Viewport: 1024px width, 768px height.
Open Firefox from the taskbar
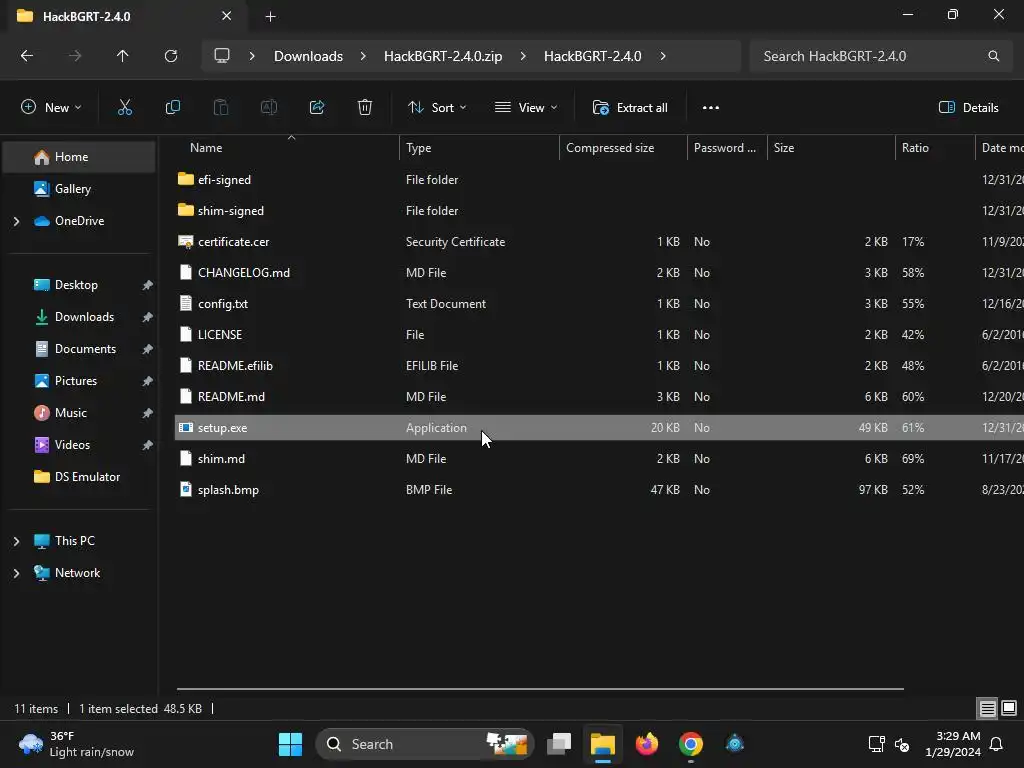(647, 744)
